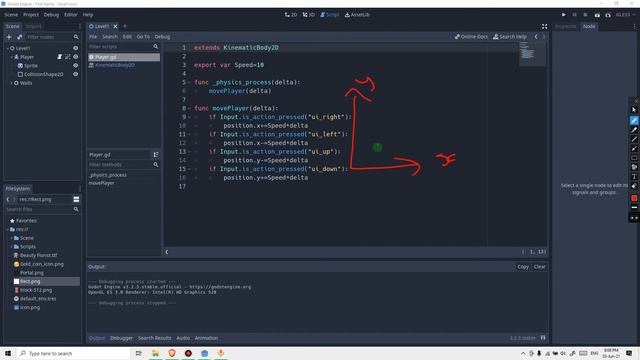Click the FileSystem search magnifier icon
This screenshot has height=360, width=640.
tap(76, 209)
